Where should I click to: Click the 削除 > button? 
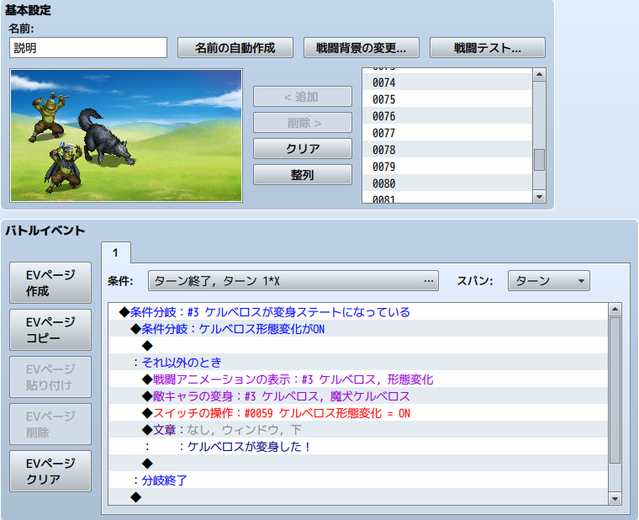click(x=302, y=123)
